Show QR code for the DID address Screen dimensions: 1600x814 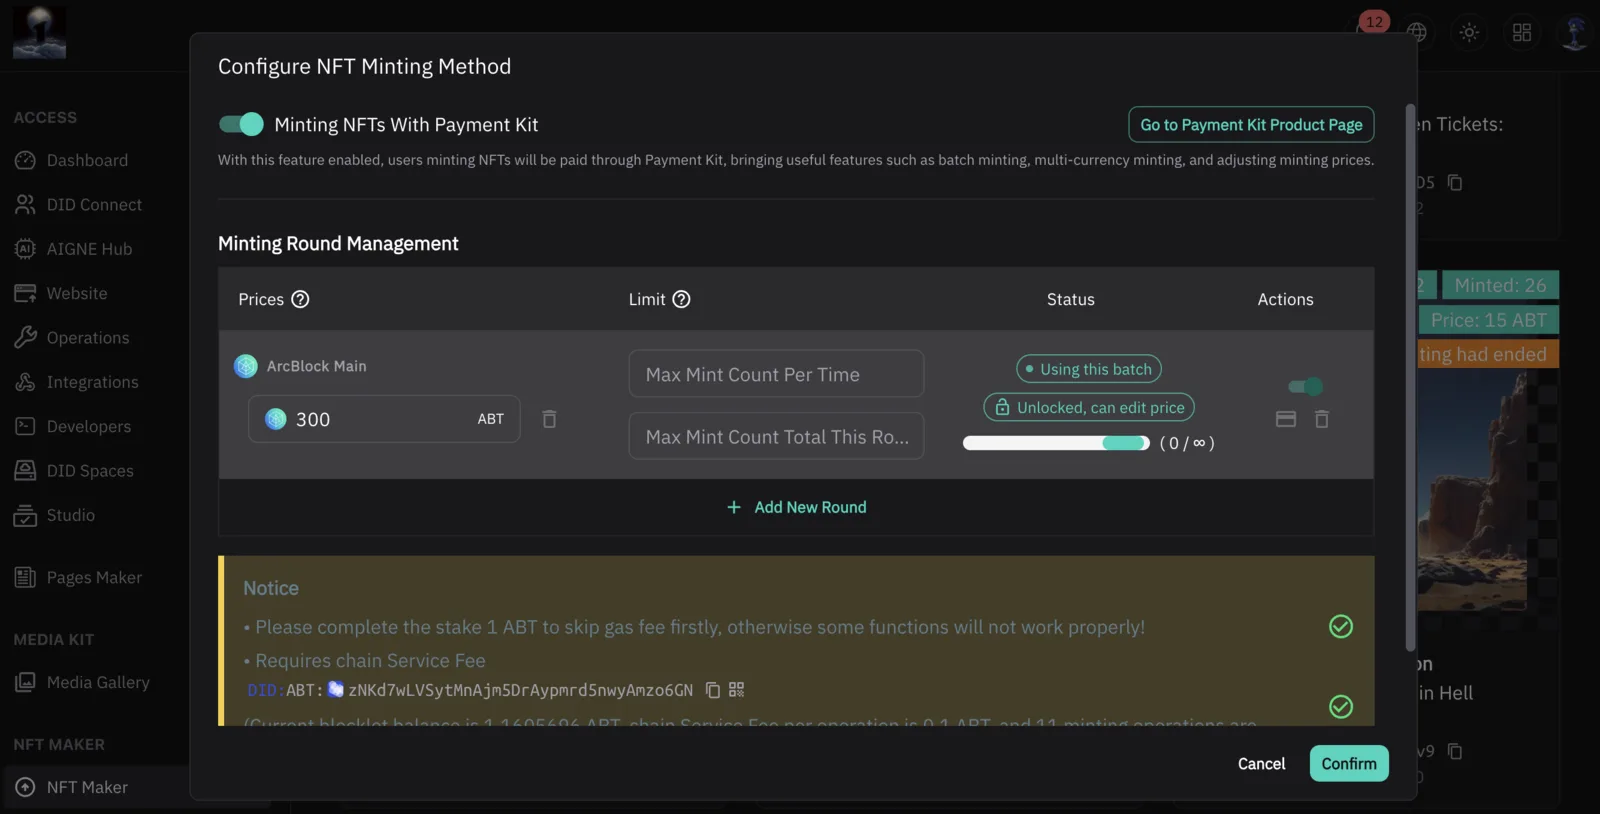pos(737,689)
